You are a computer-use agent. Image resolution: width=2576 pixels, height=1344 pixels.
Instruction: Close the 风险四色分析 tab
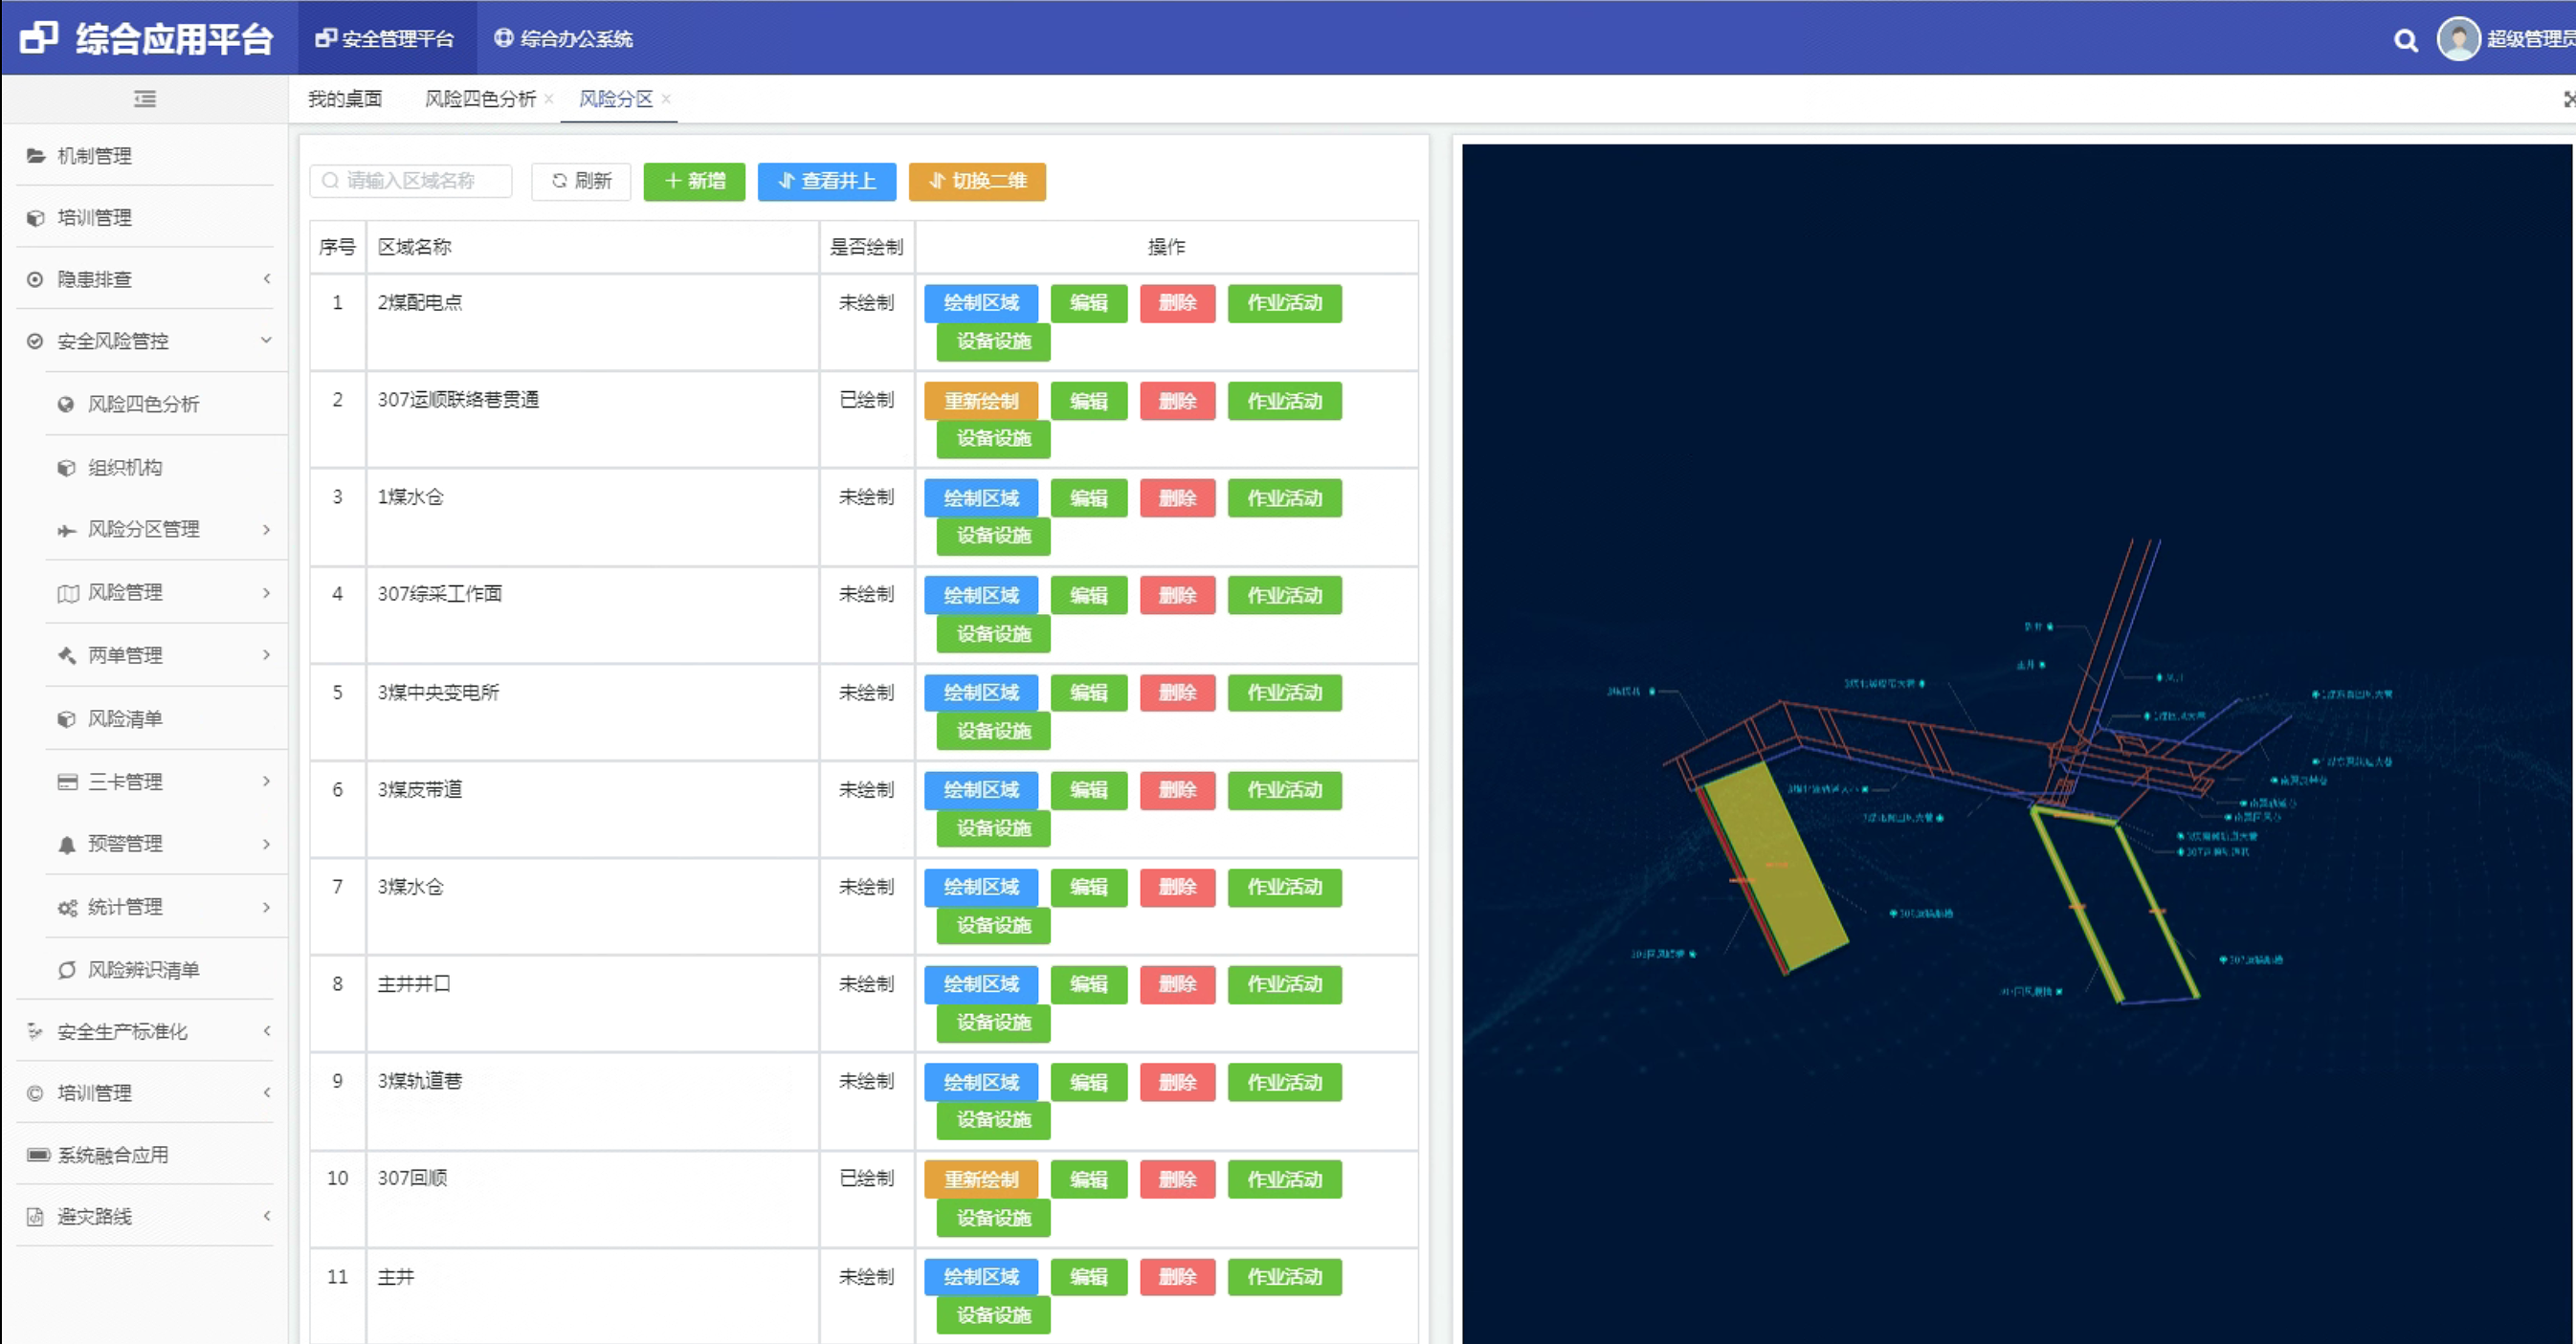click(549, 99)
